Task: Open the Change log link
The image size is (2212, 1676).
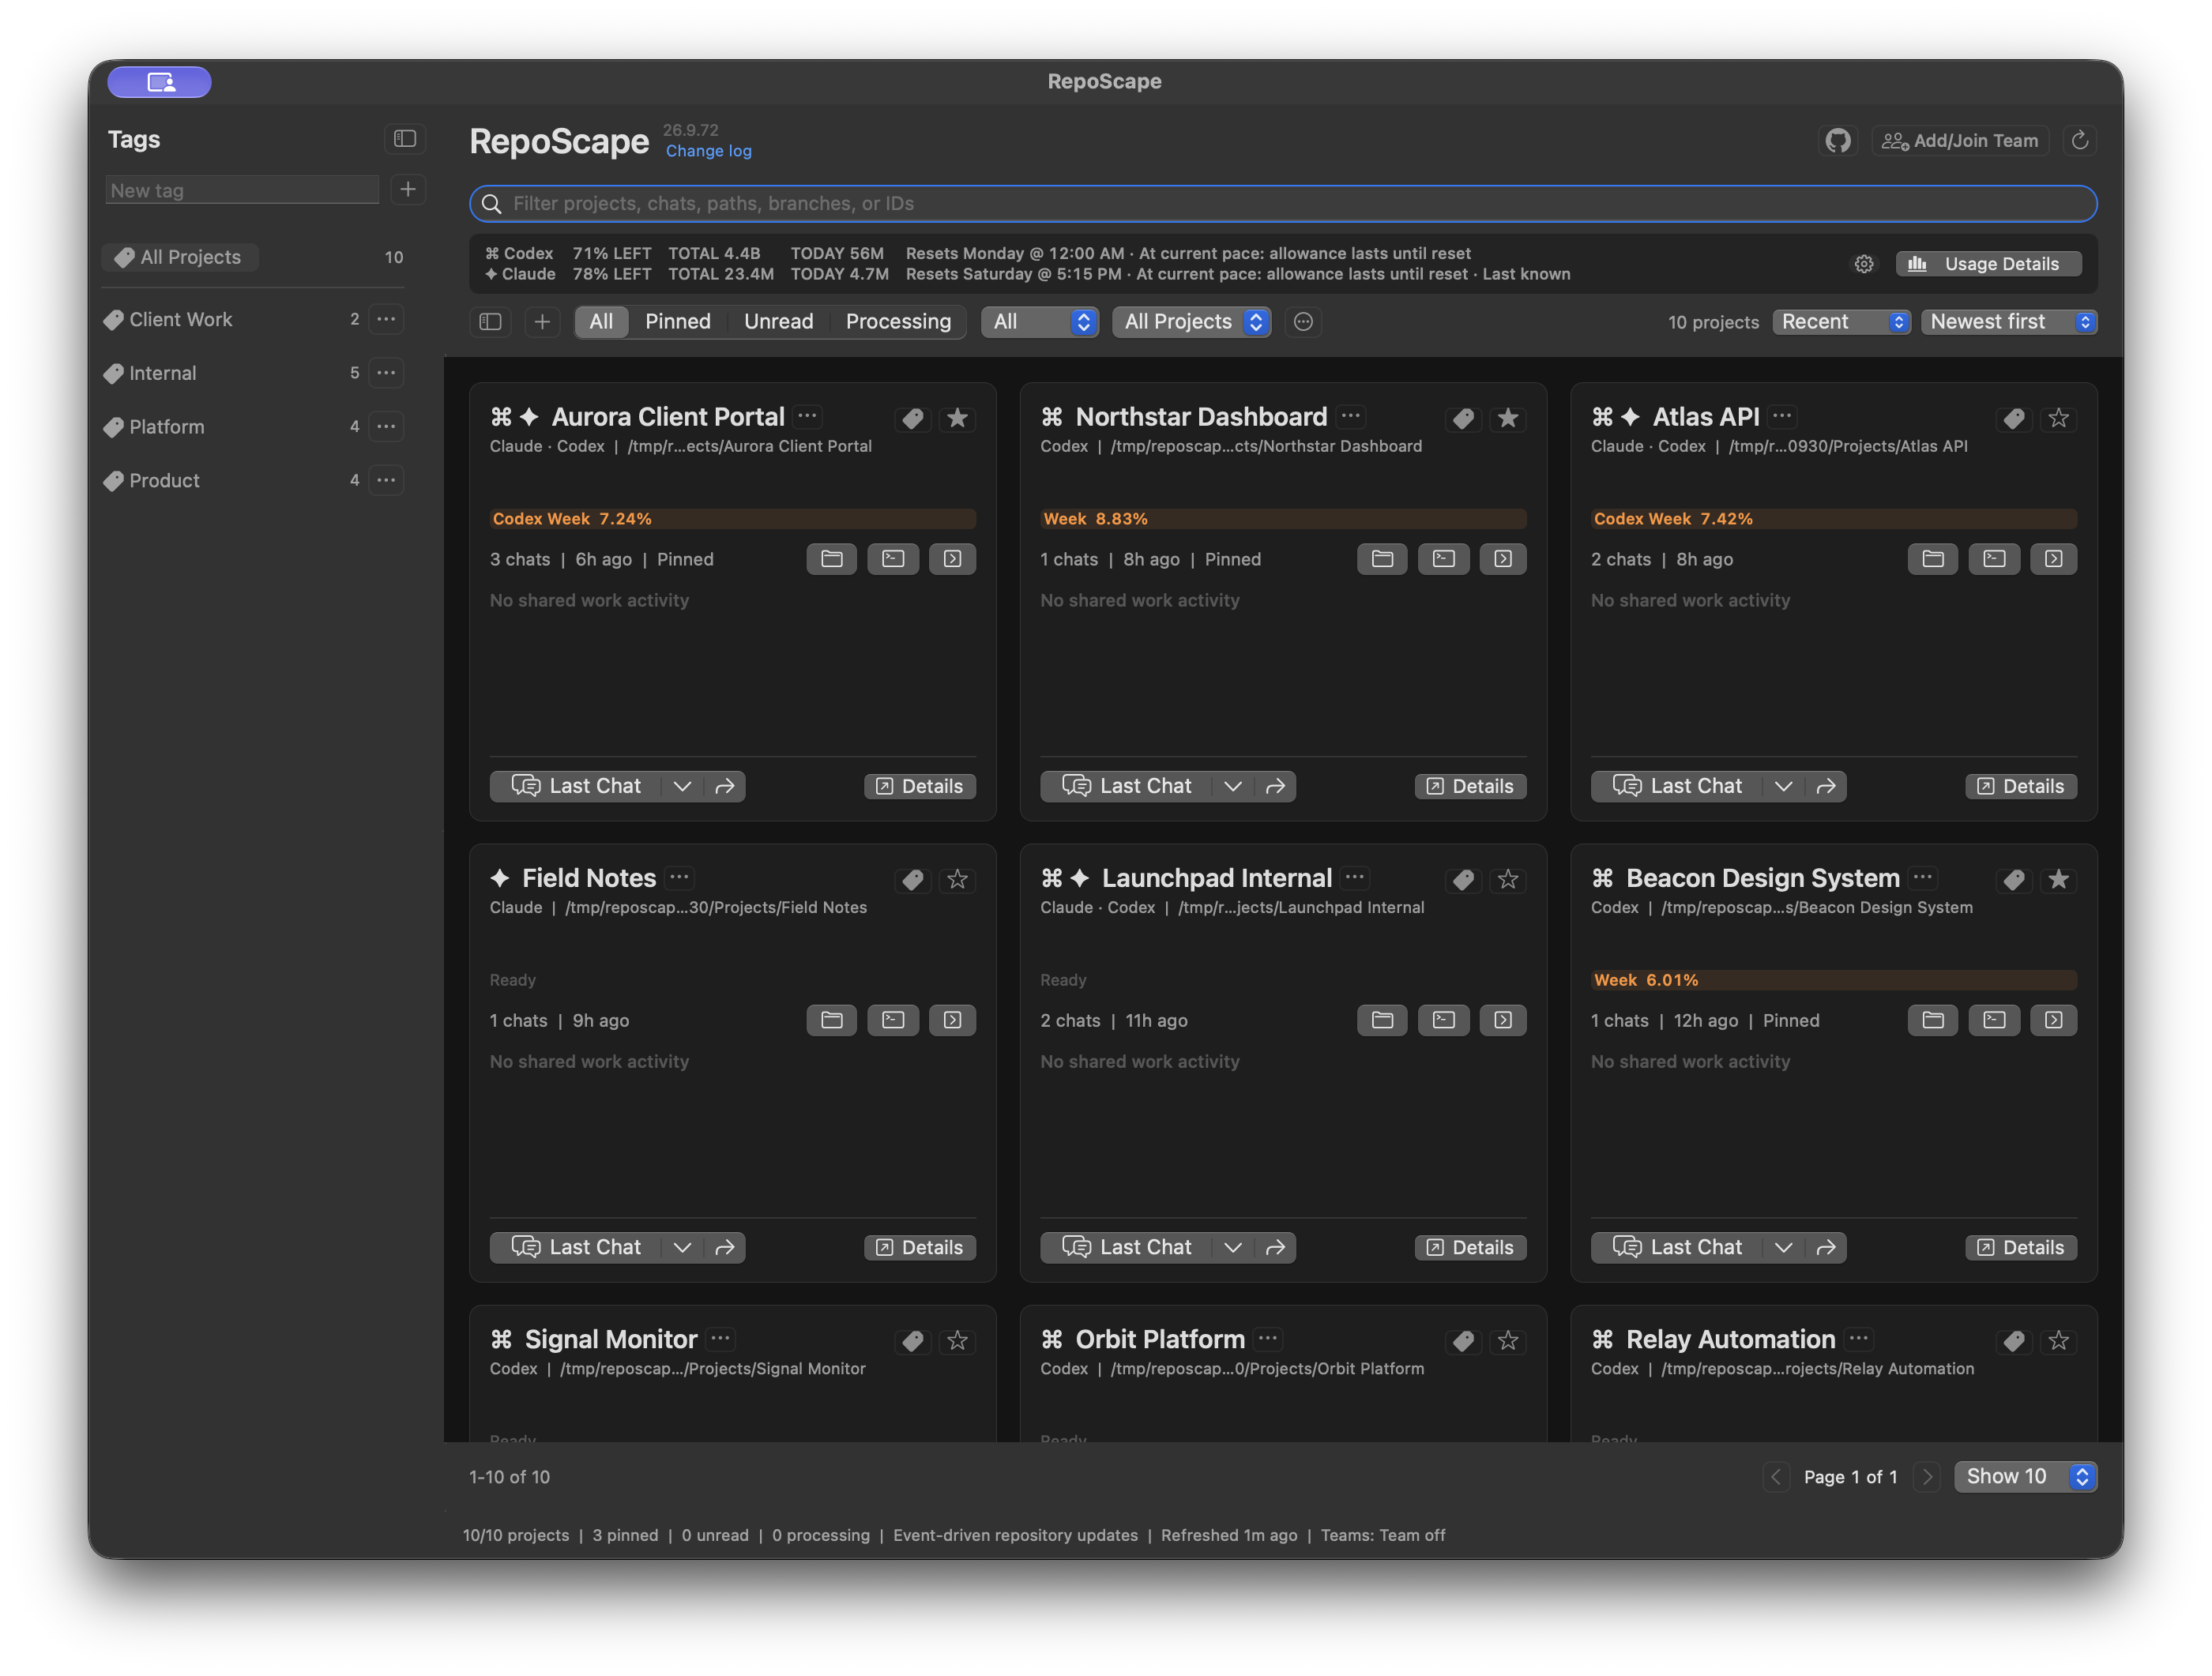Action: (709, 151)
